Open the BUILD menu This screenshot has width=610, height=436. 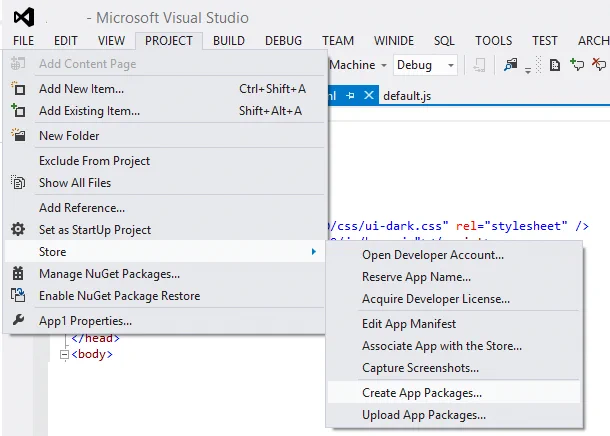[229, 41]
